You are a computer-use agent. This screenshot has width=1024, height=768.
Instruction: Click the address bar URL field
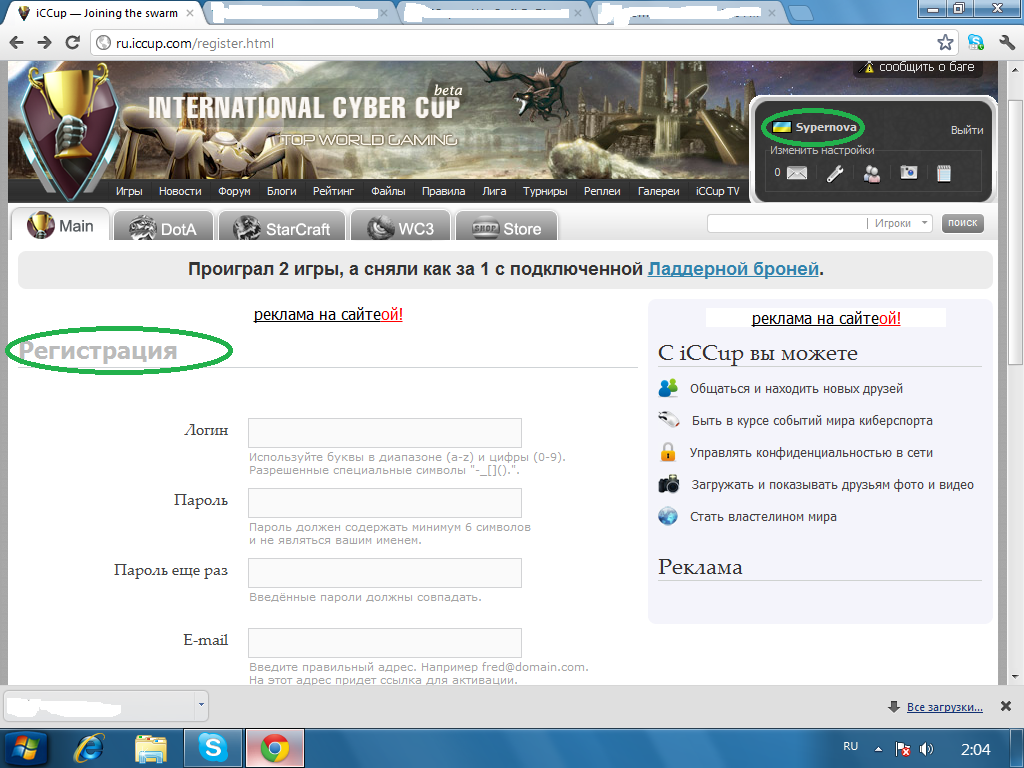pos(516,43)
